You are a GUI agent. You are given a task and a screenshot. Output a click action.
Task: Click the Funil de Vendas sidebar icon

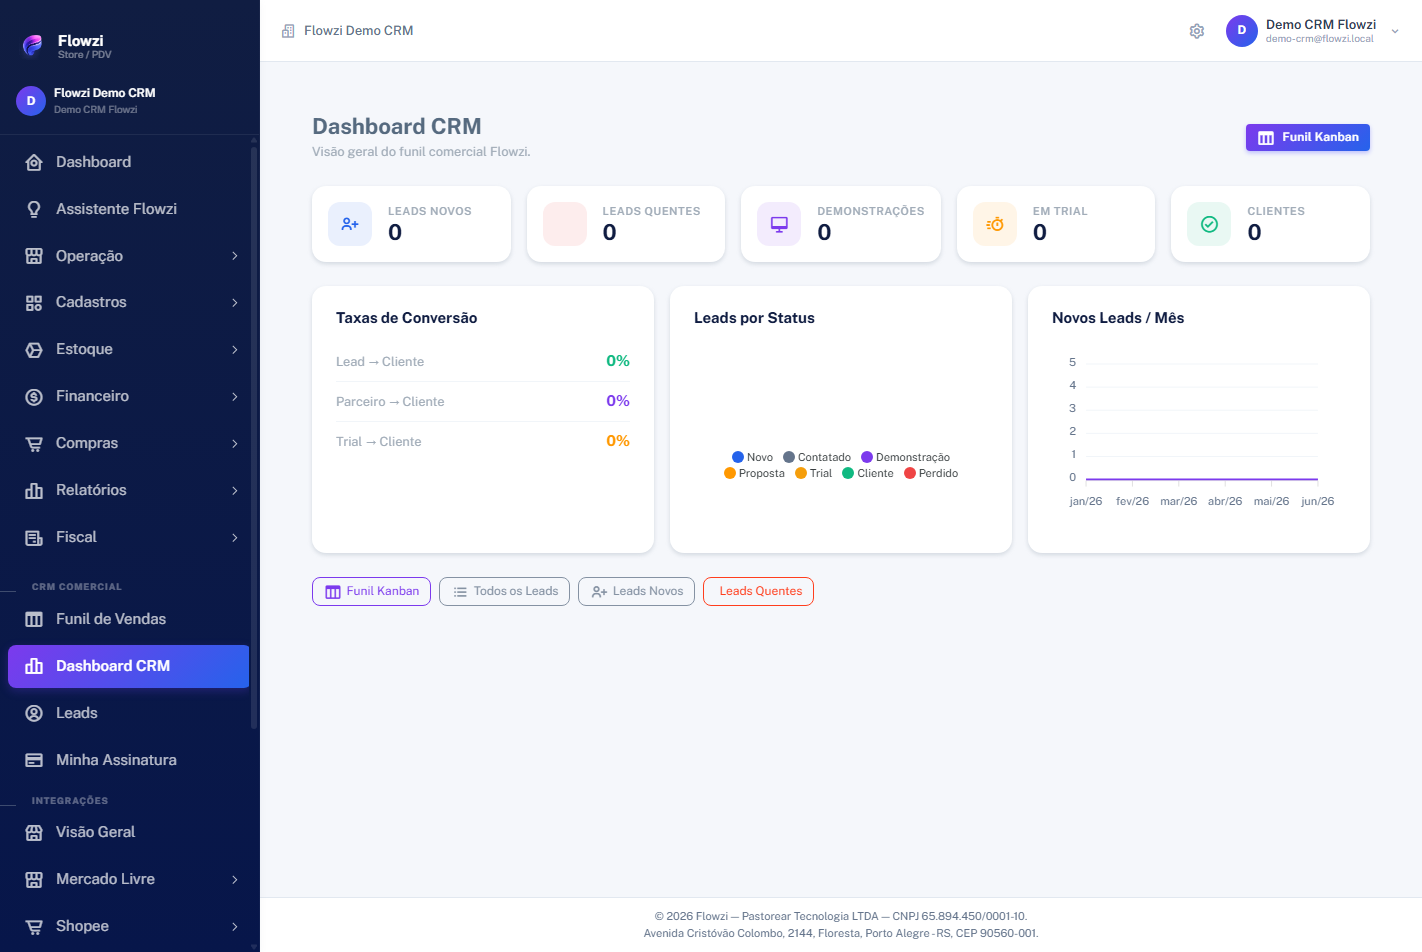click(x=34, y=619)
